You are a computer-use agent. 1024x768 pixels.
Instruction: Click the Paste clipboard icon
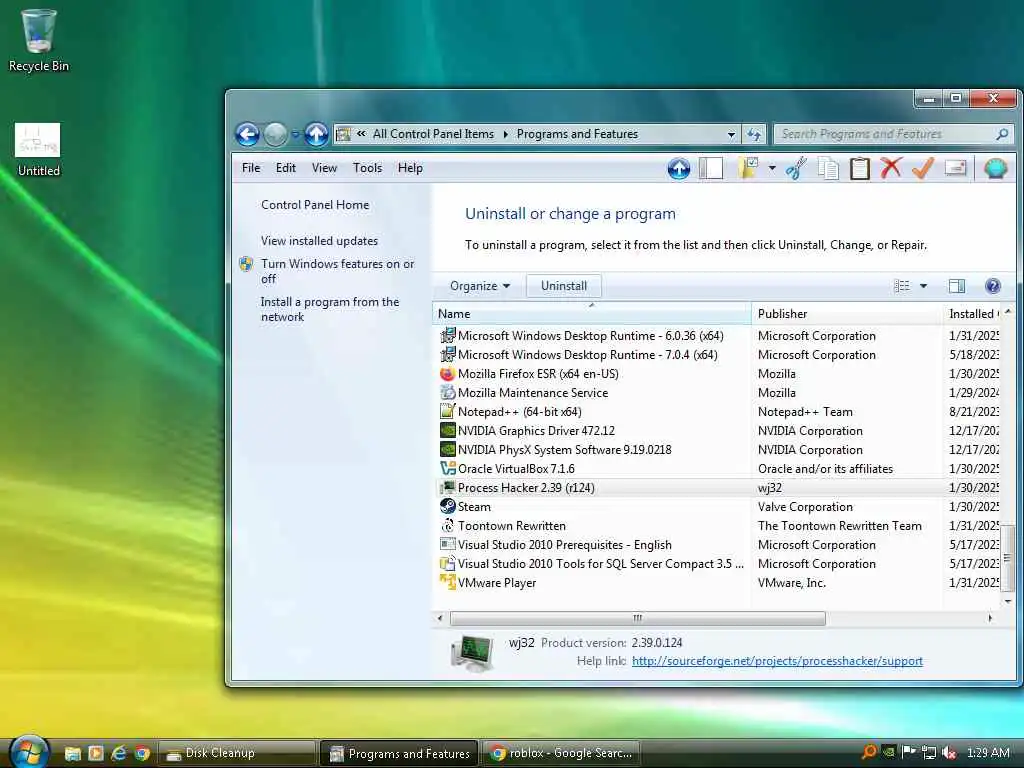tap(859, 168)
